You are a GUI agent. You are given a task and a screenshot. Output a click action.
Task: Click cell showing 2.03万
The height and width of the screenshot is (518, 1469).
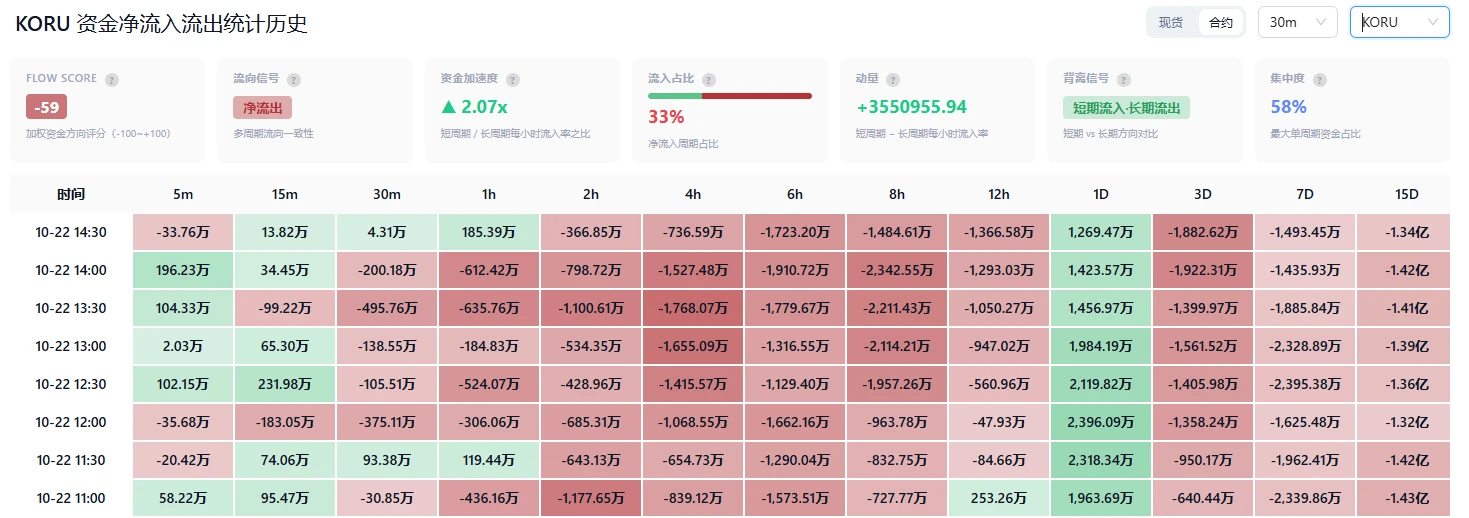point(183,346)
